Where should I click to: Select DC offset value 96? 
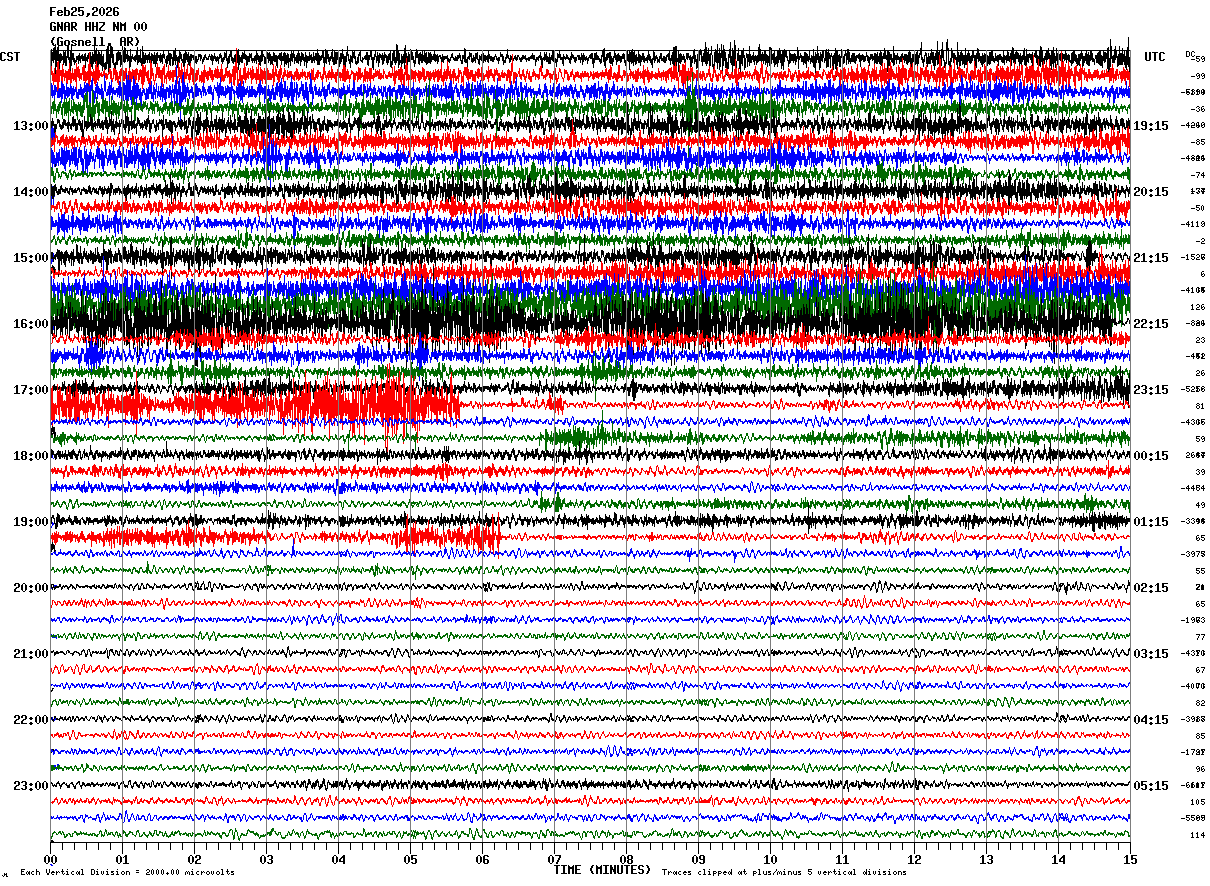coord(1200,769)
